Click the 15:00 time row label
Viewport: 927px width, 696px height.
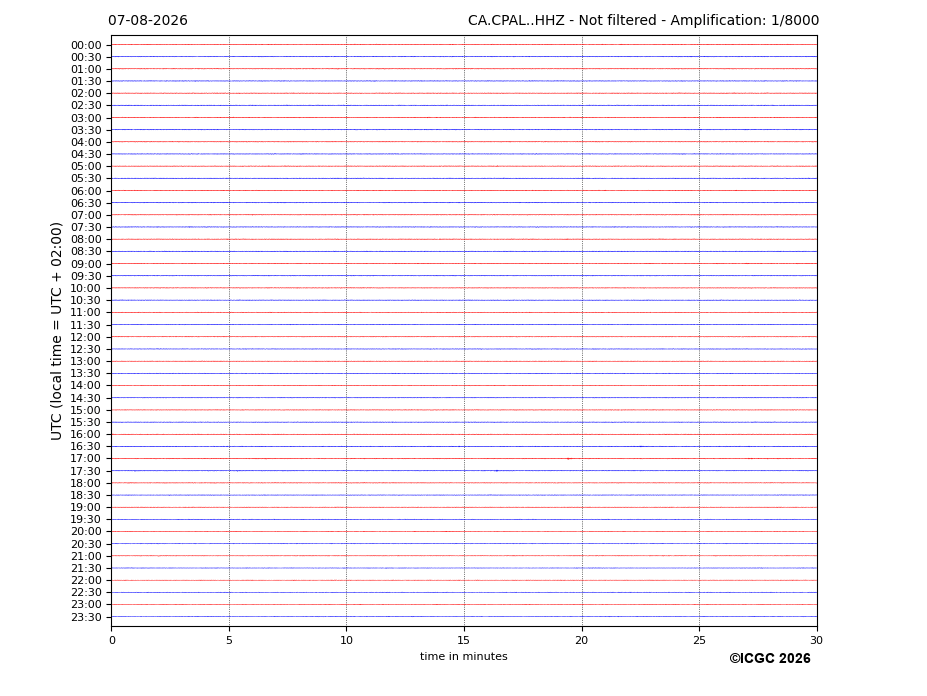(x=86, y=410)
